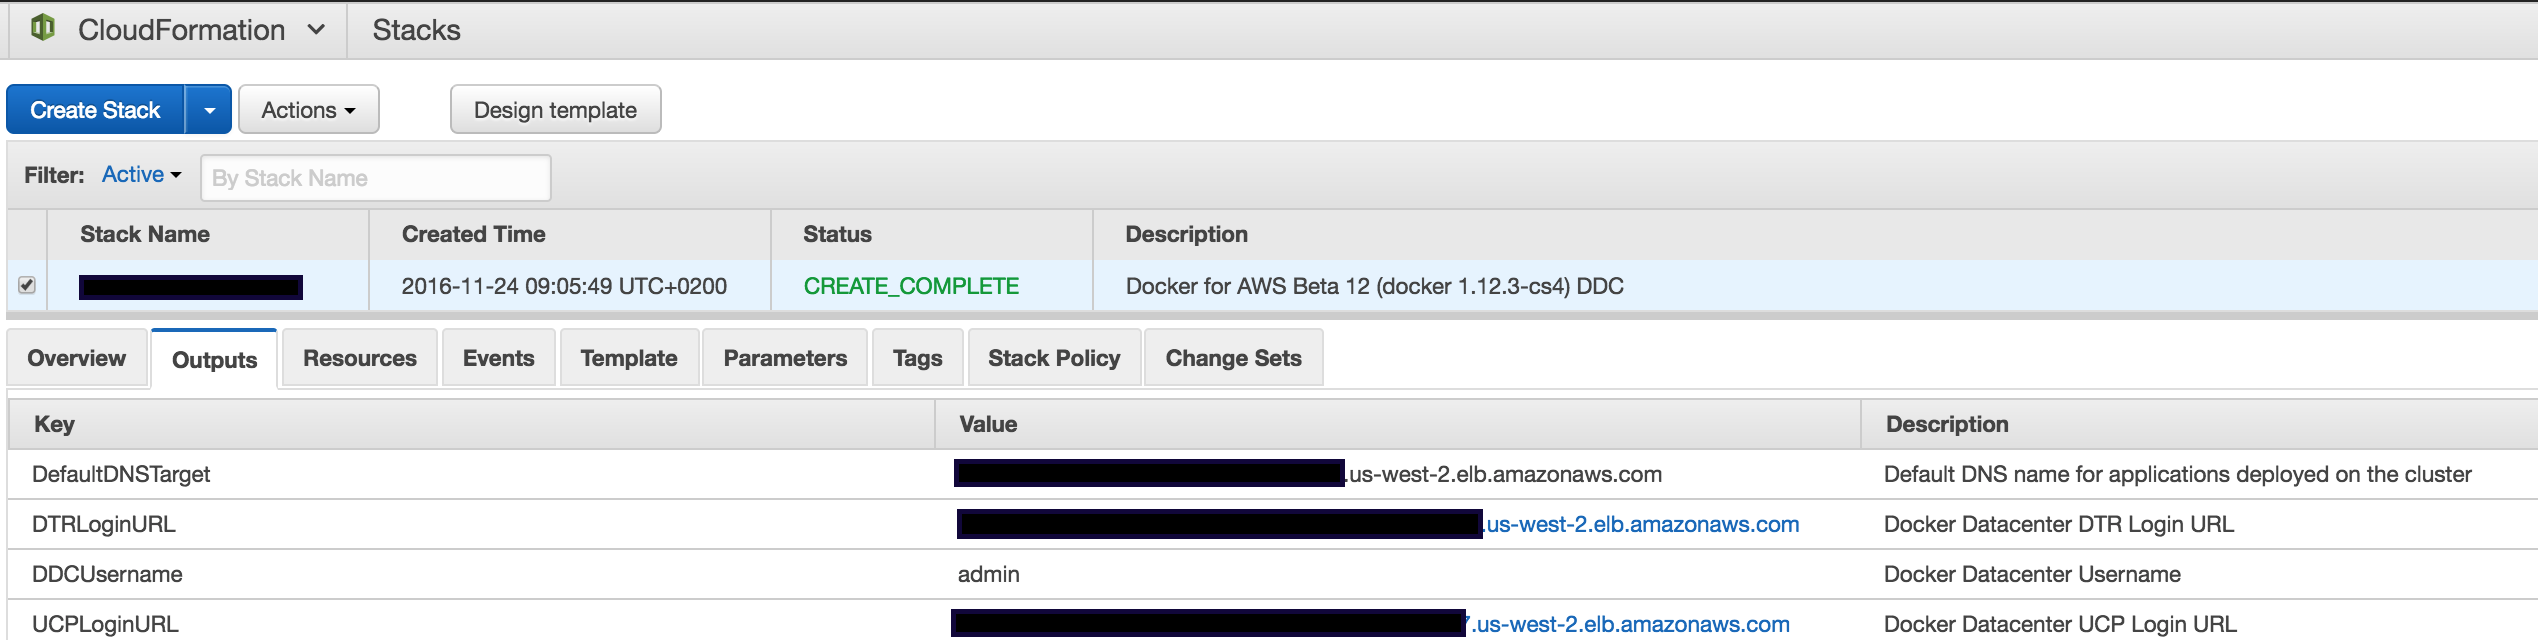Open the Resources tab
This screenshot has height=640, width=2538.
pyautogui.click(x=359, y=358)
